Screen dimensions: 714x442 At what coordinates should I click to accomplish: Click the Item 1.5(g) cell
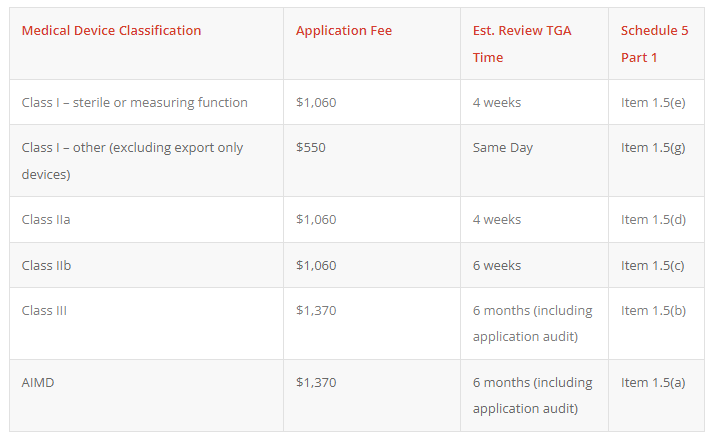pyautogui.click(x=653, y=148)
